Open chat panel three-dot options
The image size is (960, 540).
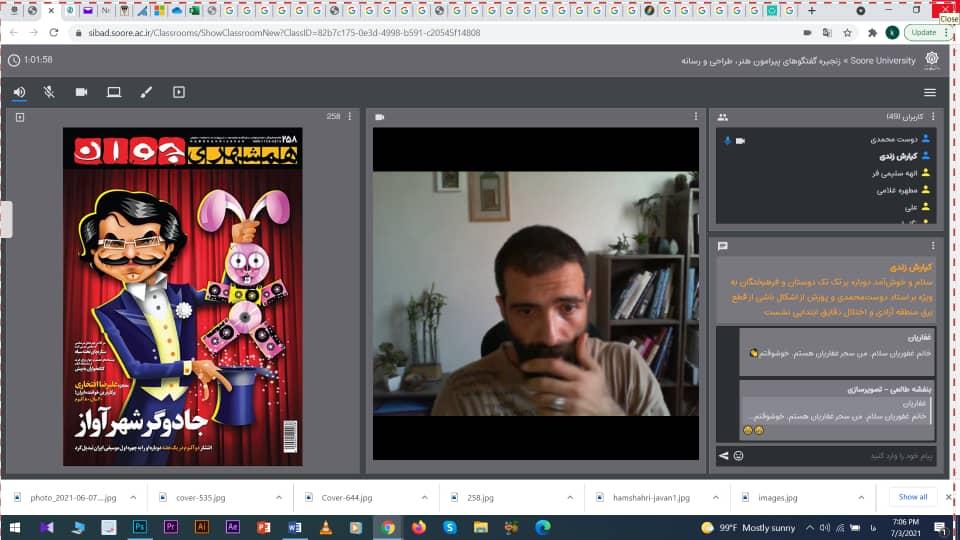point(933,246)
